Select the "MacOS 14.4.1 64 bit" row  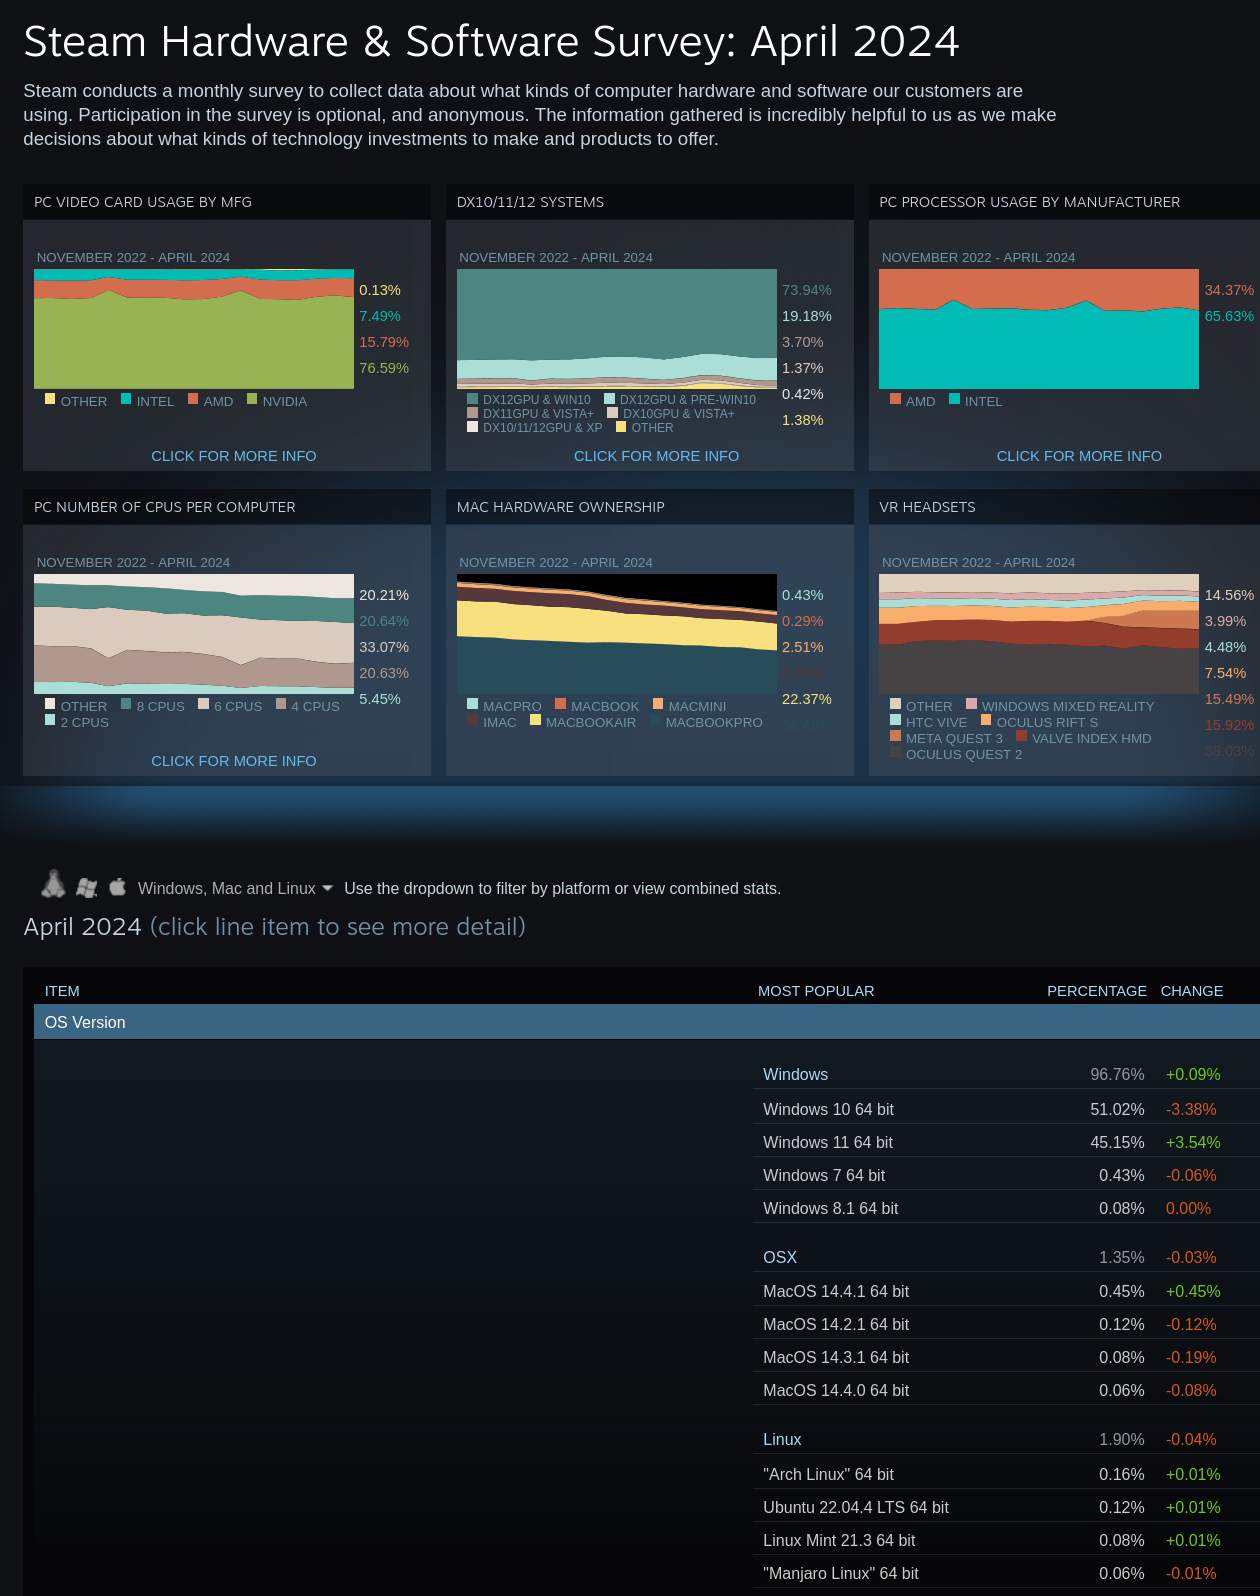pyautogui.click(x=1006, y=1291)
